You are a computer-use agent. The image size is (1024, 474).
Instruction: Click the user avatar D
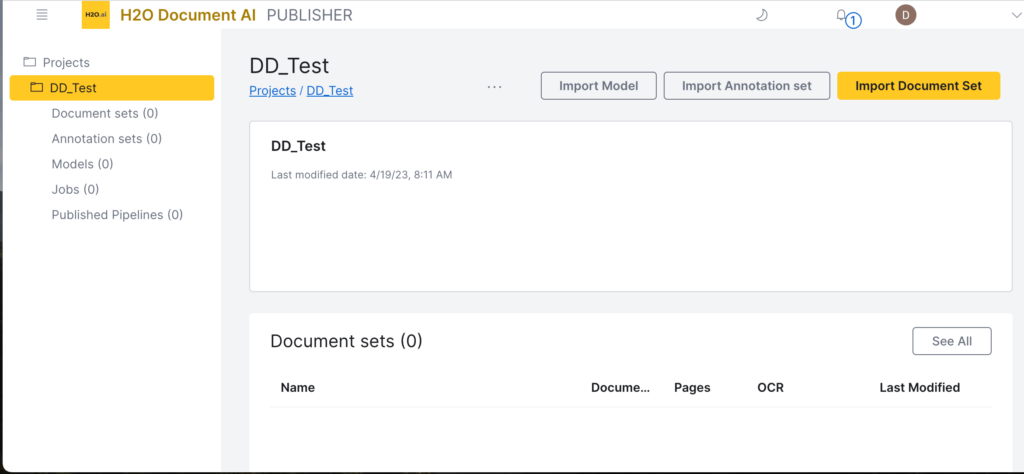click(905, 15)
